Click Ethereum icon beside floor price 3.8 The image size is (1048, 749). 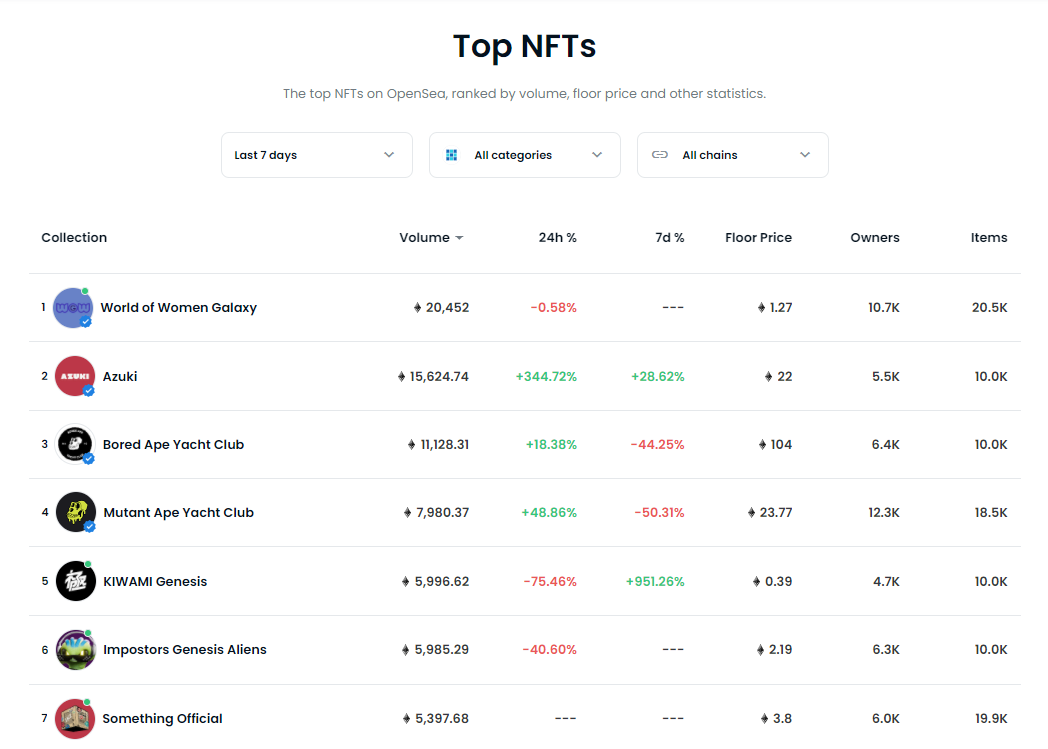[765, 719]
